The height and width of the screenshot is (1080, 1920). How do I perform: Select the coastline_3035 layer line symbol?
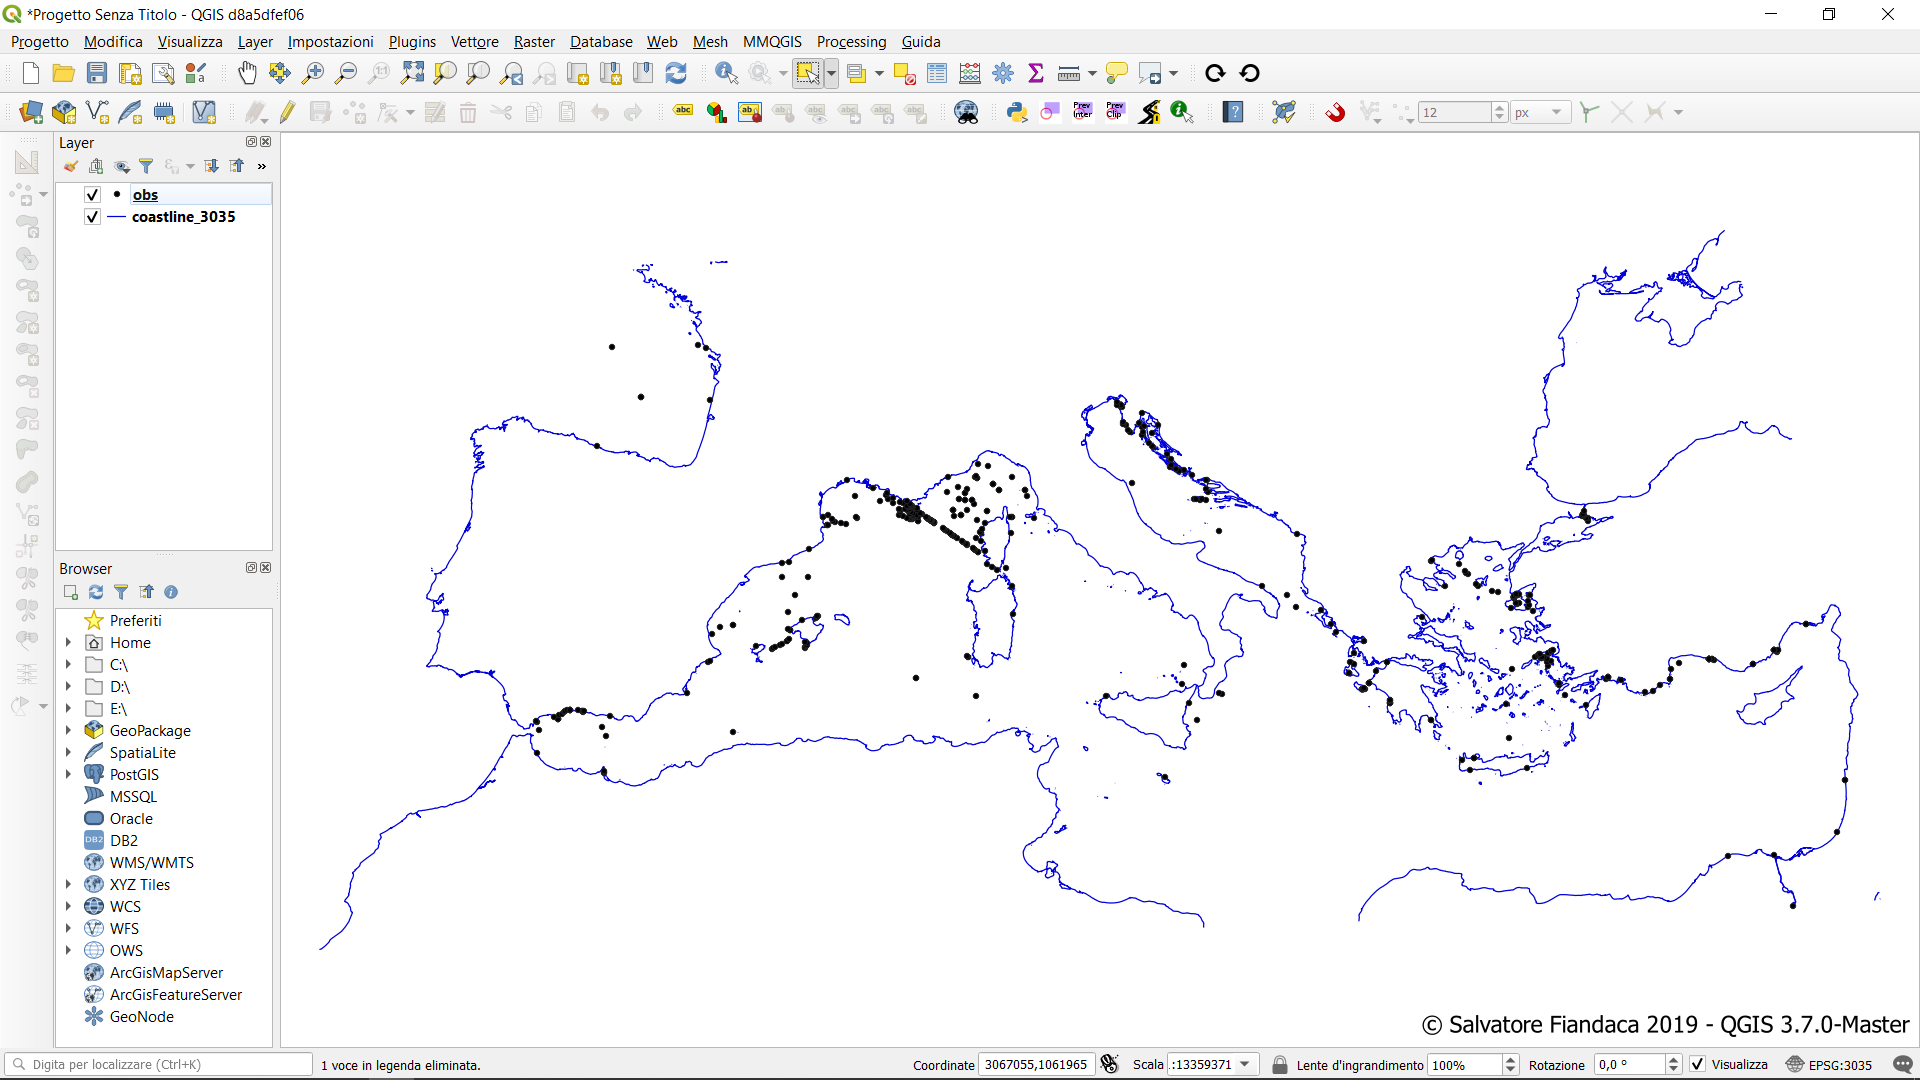116,217
